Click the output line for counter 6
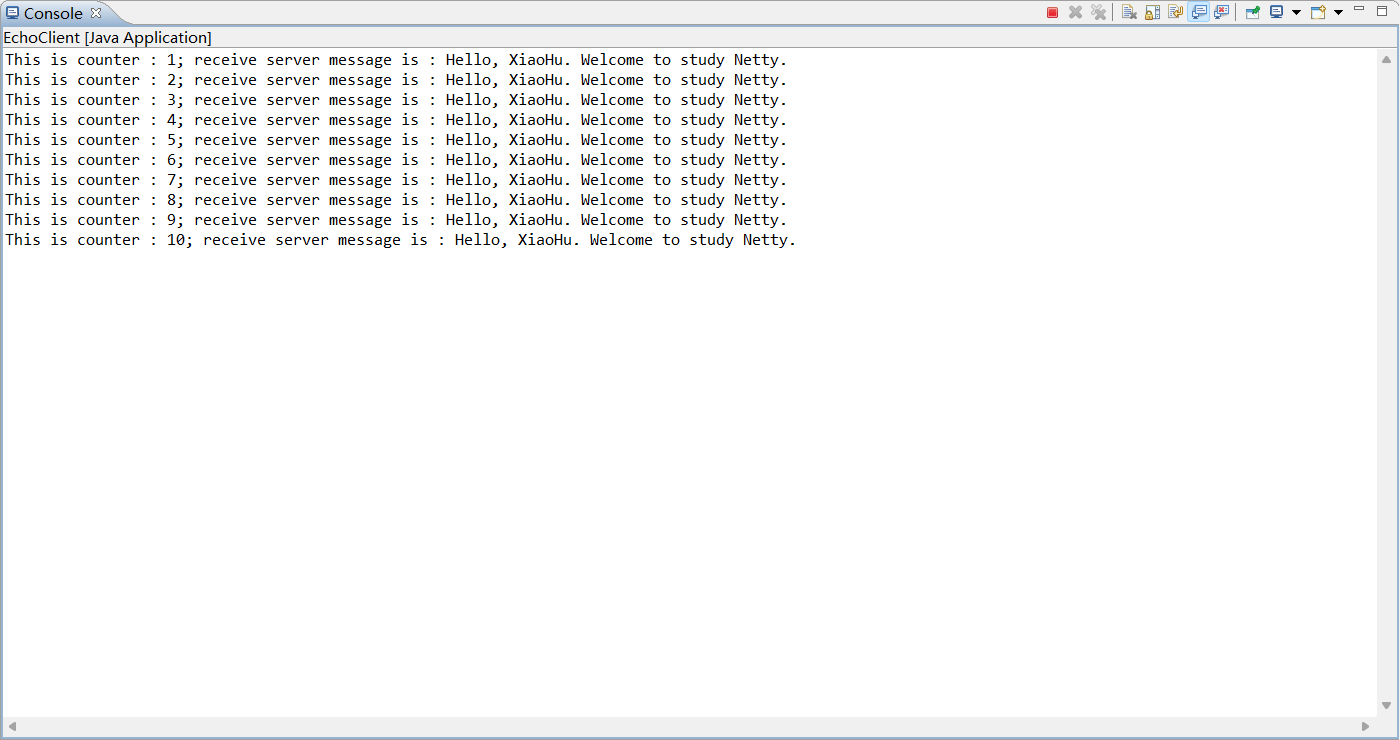 pos(396,160)
